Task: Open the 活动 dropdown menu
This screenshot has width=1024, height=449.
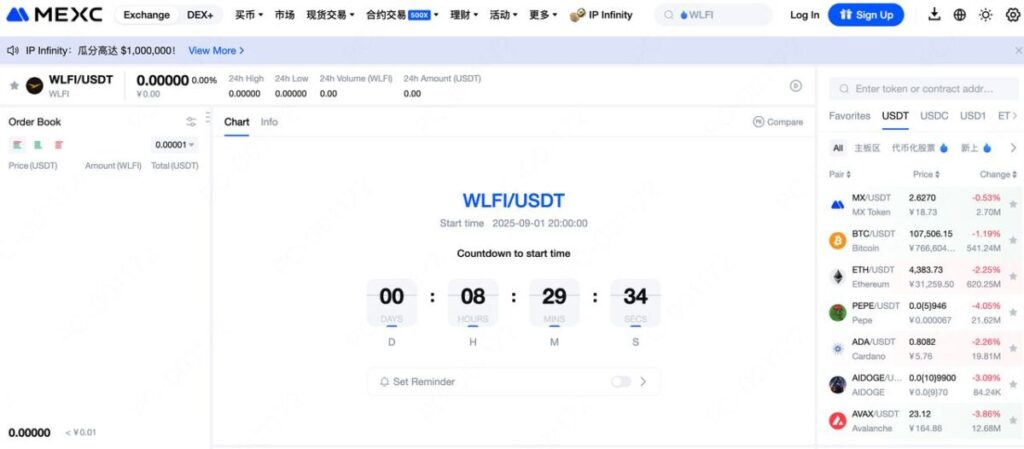Action: [x=504, y=14]
